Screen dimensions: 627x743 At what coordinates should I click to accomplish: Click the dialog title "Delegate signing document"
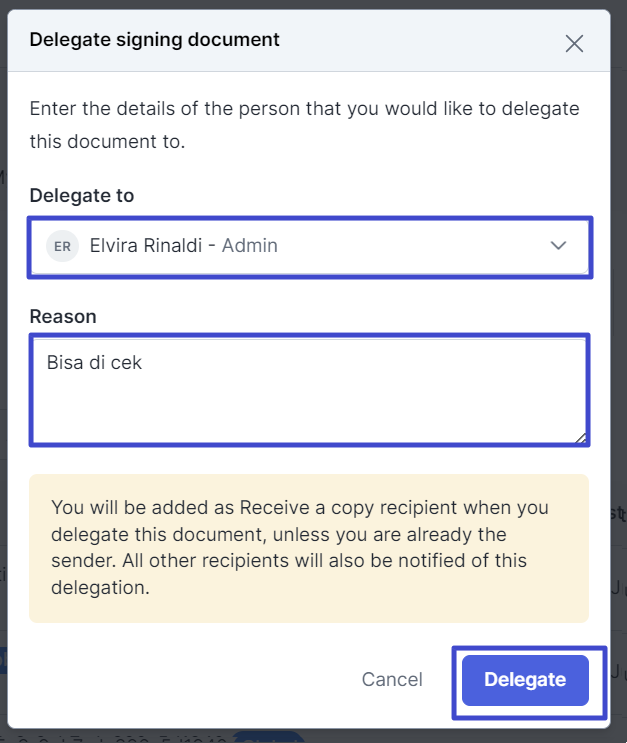coord(154,40)
